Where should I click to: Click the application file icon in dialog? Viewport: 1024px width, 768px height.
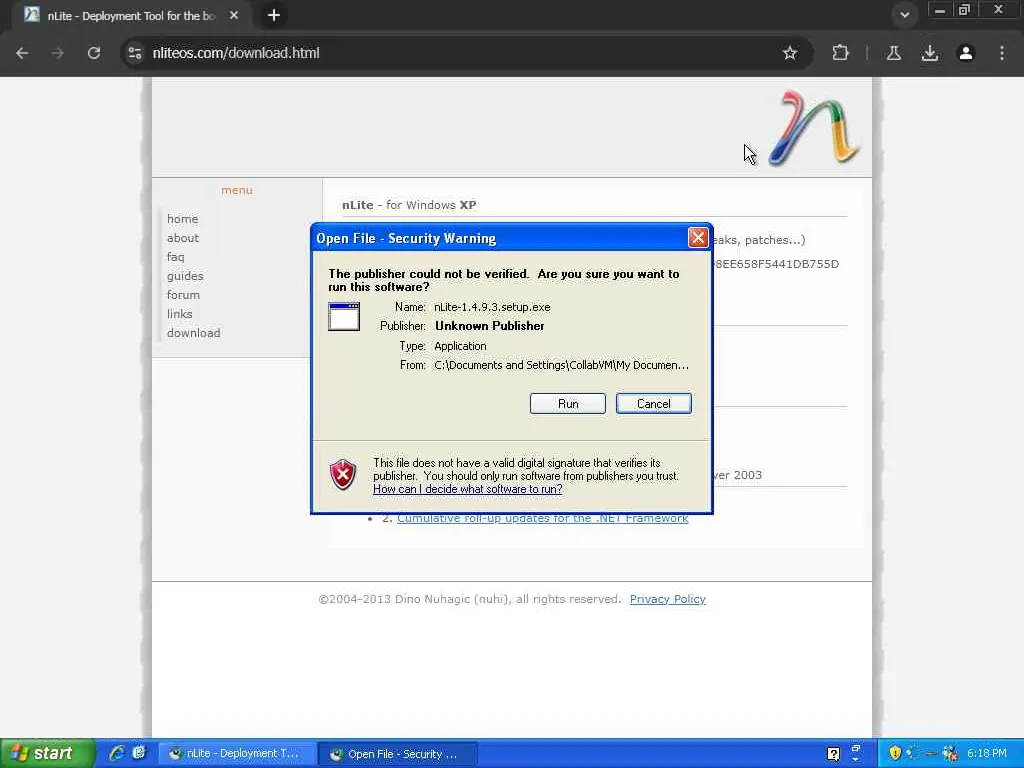click(344, 317)
